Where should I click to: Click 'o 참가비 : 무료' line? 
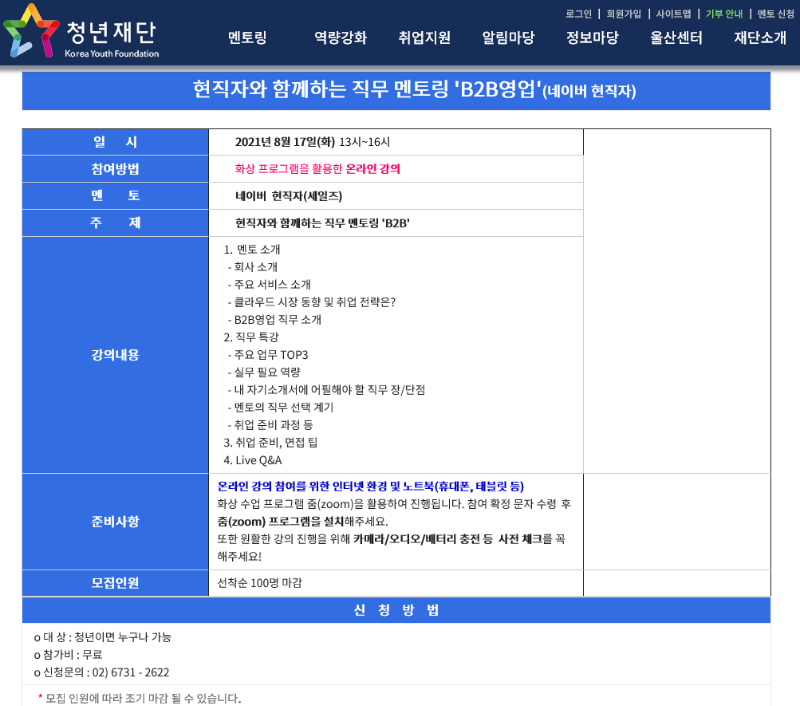pyautogui.click(x=68, y=654)
